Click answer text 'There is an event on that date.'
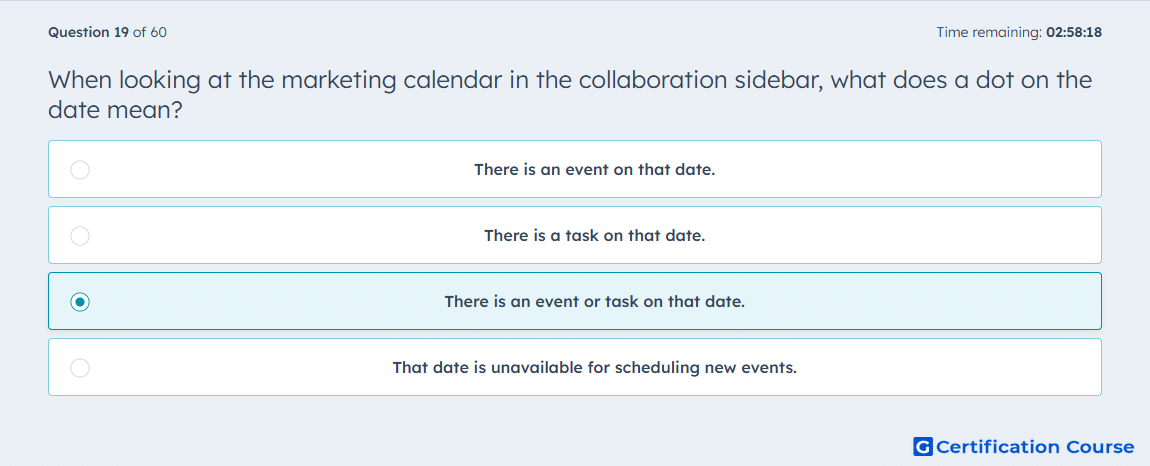The height and width of the screenshot is (466, 1150). coord(594,170)
